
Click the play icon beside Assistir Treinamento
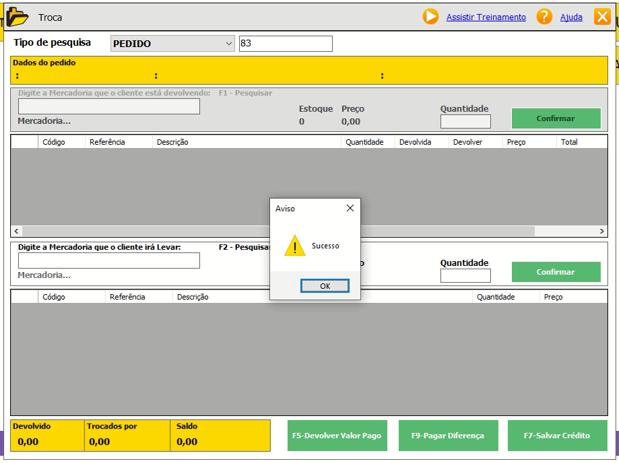430,17
